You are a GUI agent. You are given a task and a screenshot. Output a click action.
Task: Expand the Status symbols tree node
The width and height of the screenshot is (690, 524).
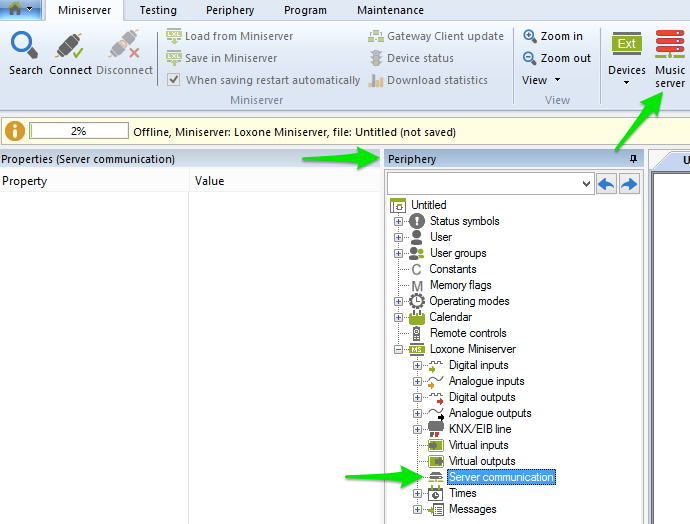coord(398,221)
